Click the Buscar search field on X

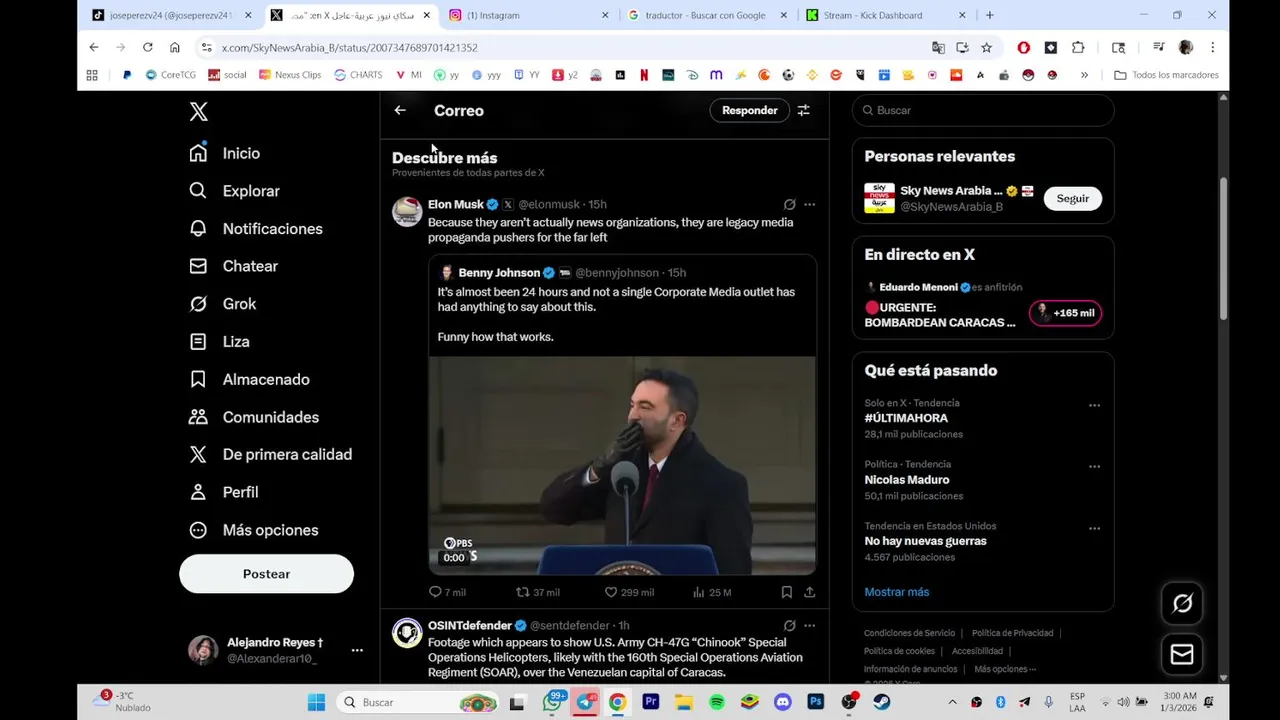click(983, 110)
